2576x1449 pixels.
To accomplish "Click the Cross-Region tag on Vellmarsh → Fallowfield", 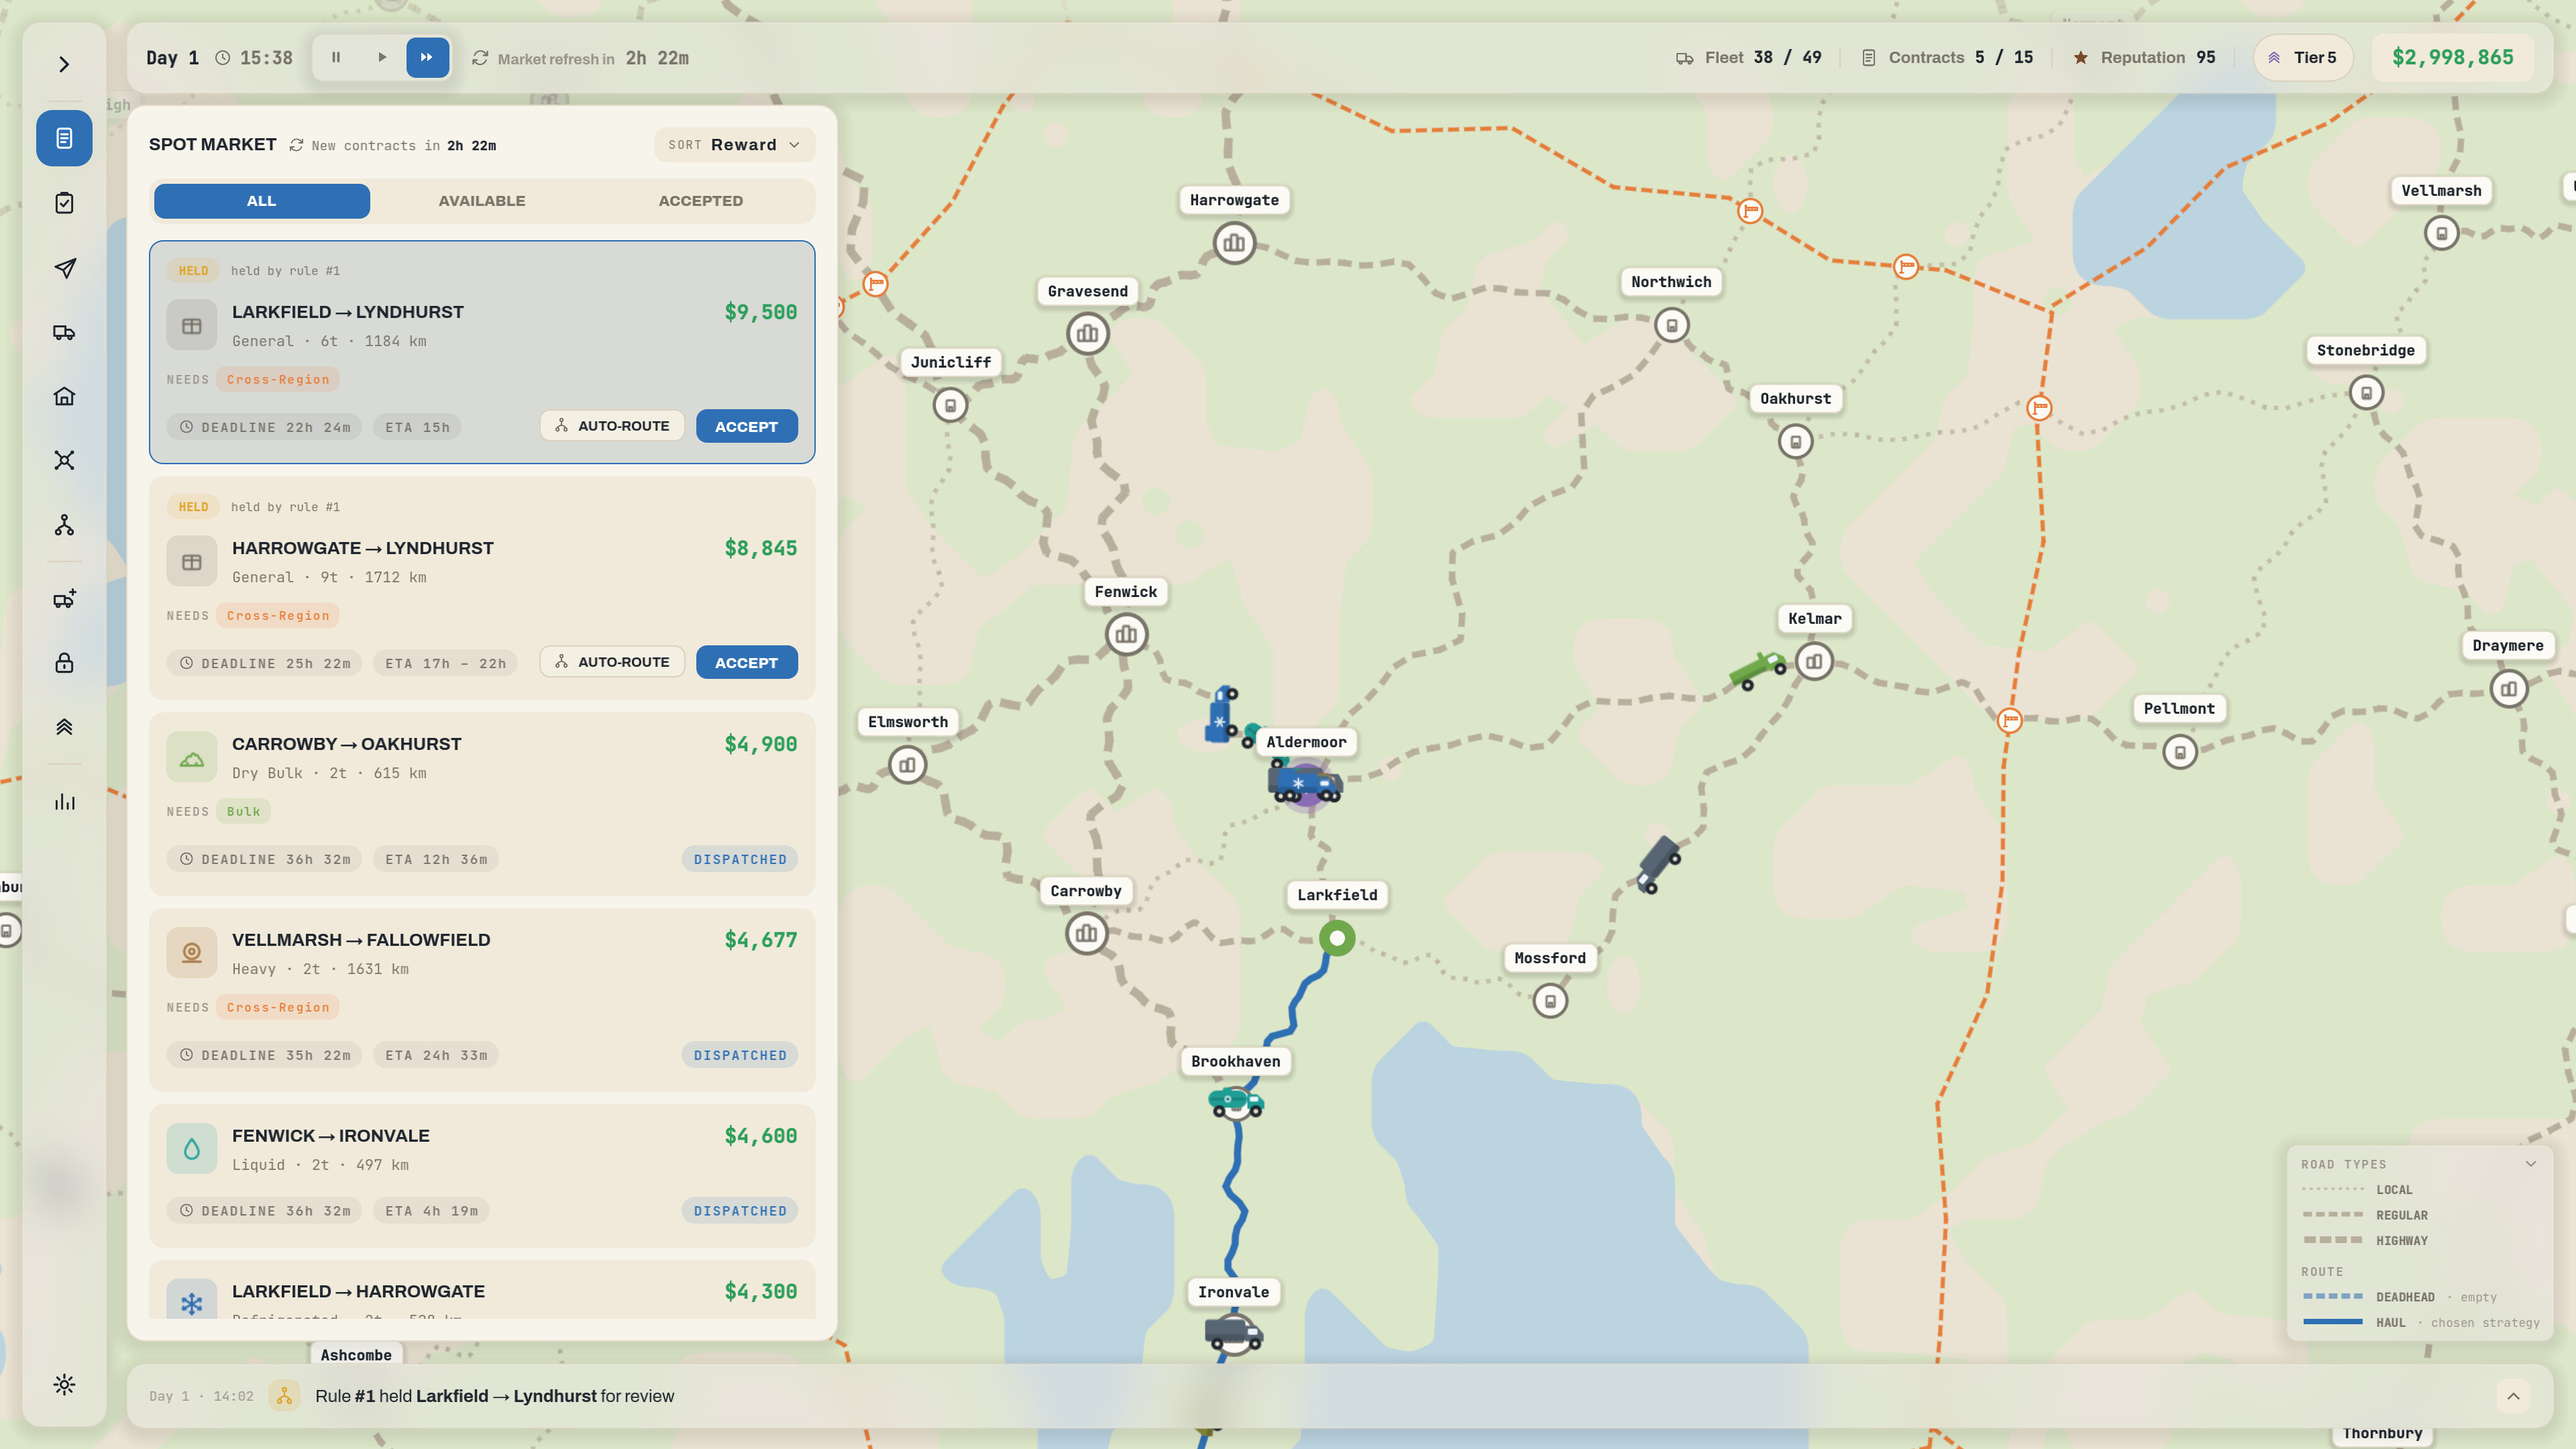I will tap(278, 1008).
